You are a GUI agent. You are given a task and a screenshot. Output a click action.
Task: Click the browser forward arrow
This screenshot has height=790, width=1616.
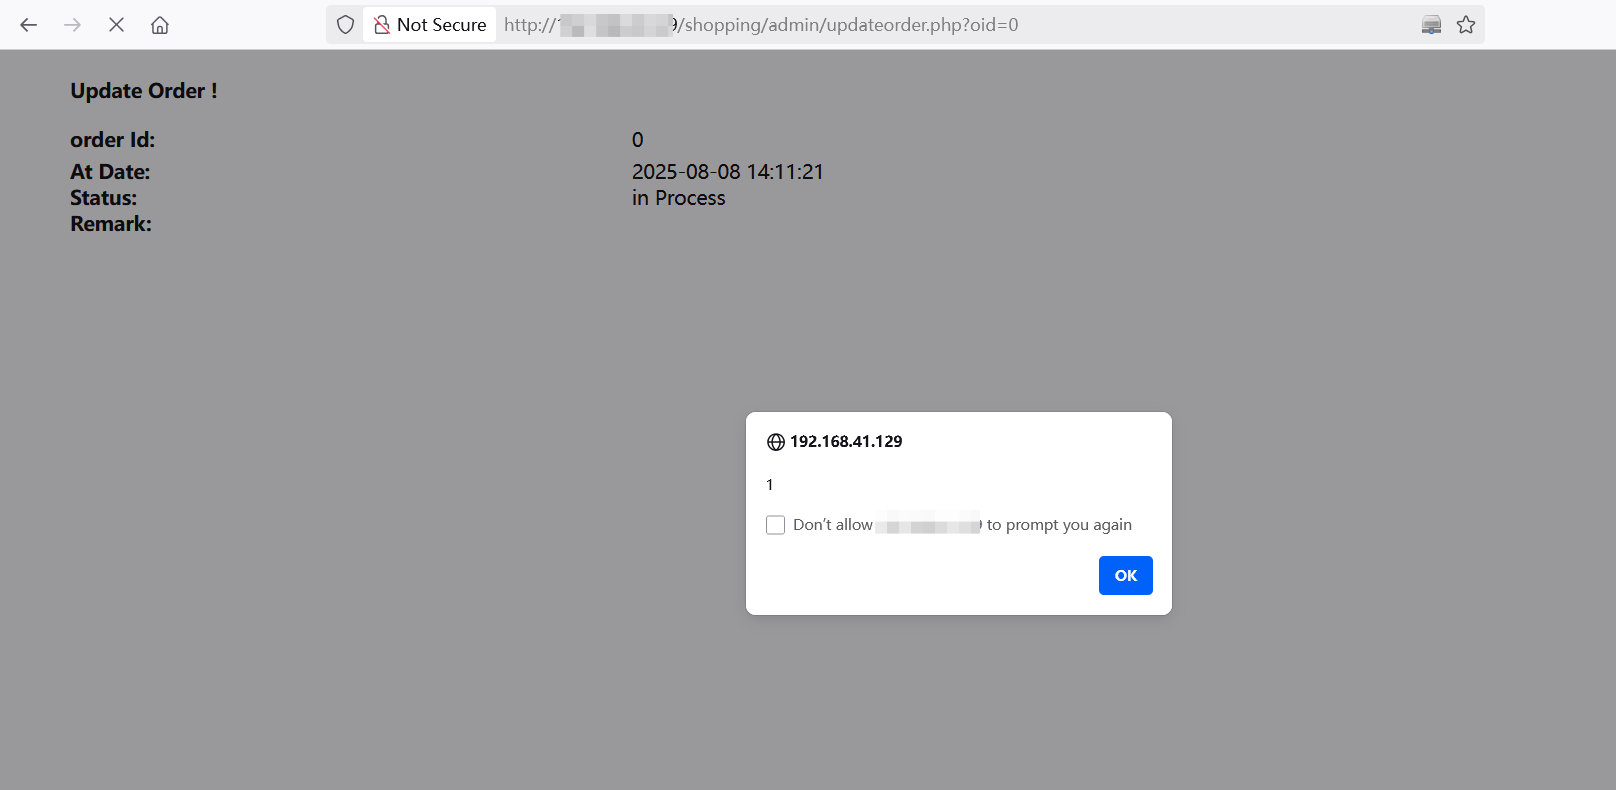(x=73, y=25)
